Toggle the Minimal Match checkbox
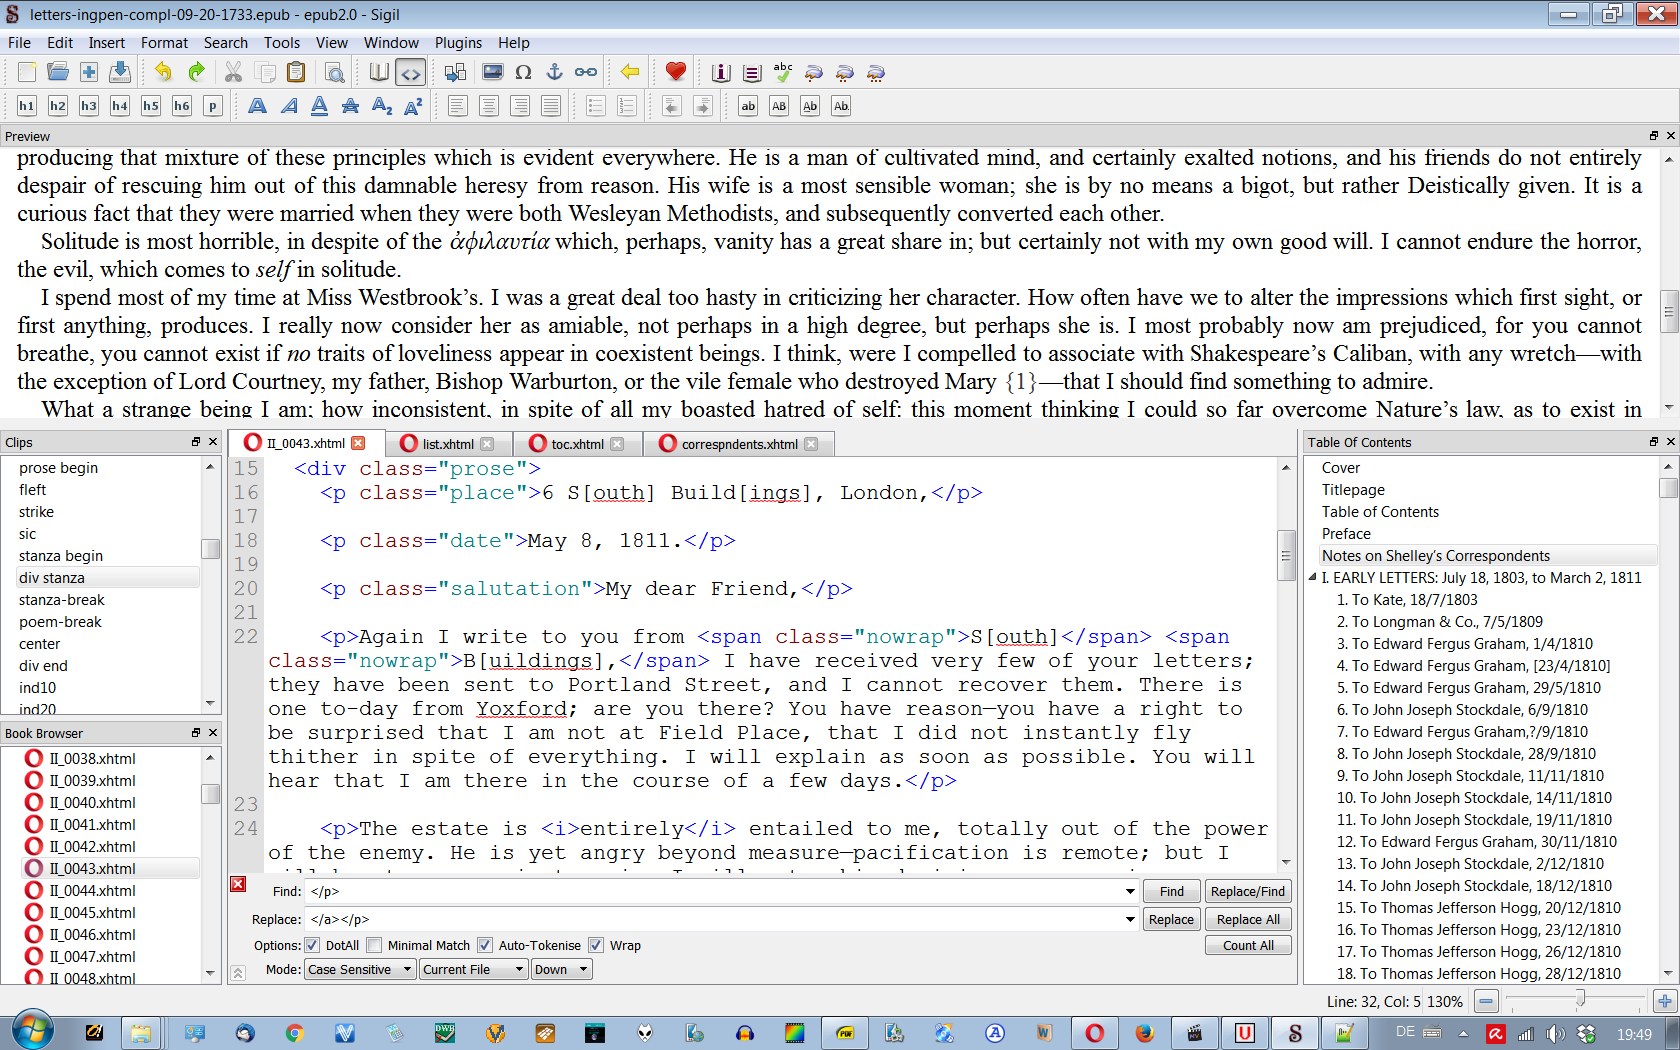Screen dimensions: 1680x1050 [375, 945]
